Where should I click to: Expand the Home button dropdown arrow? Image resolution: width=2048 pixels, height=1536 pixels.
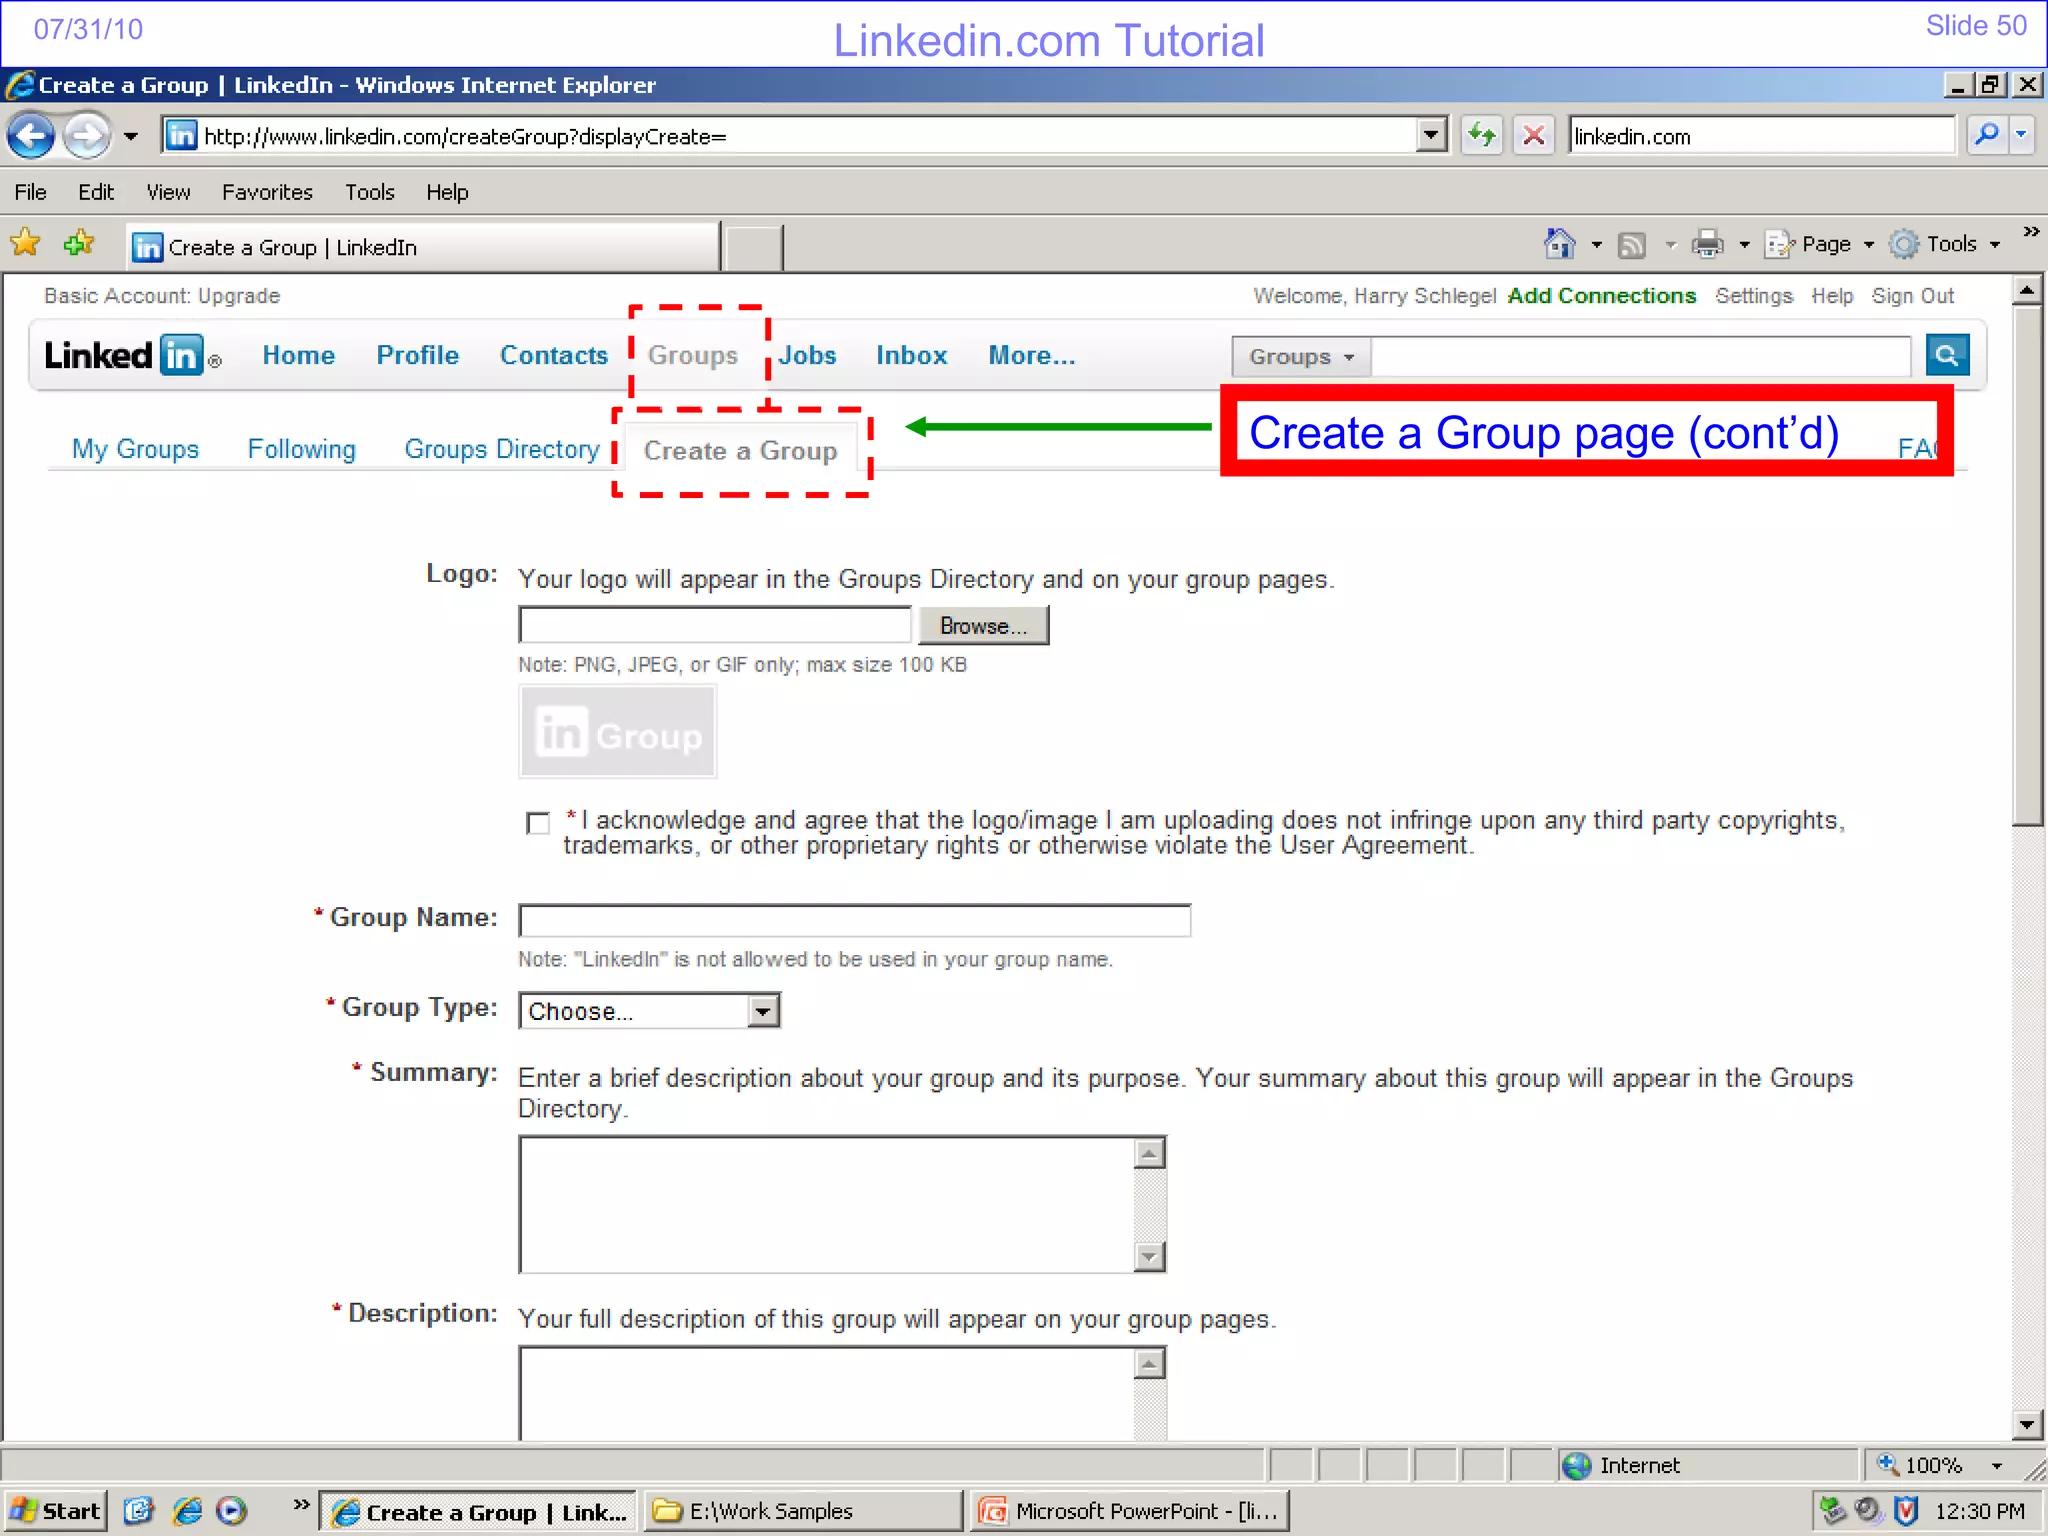click(x=1596, y=244)
